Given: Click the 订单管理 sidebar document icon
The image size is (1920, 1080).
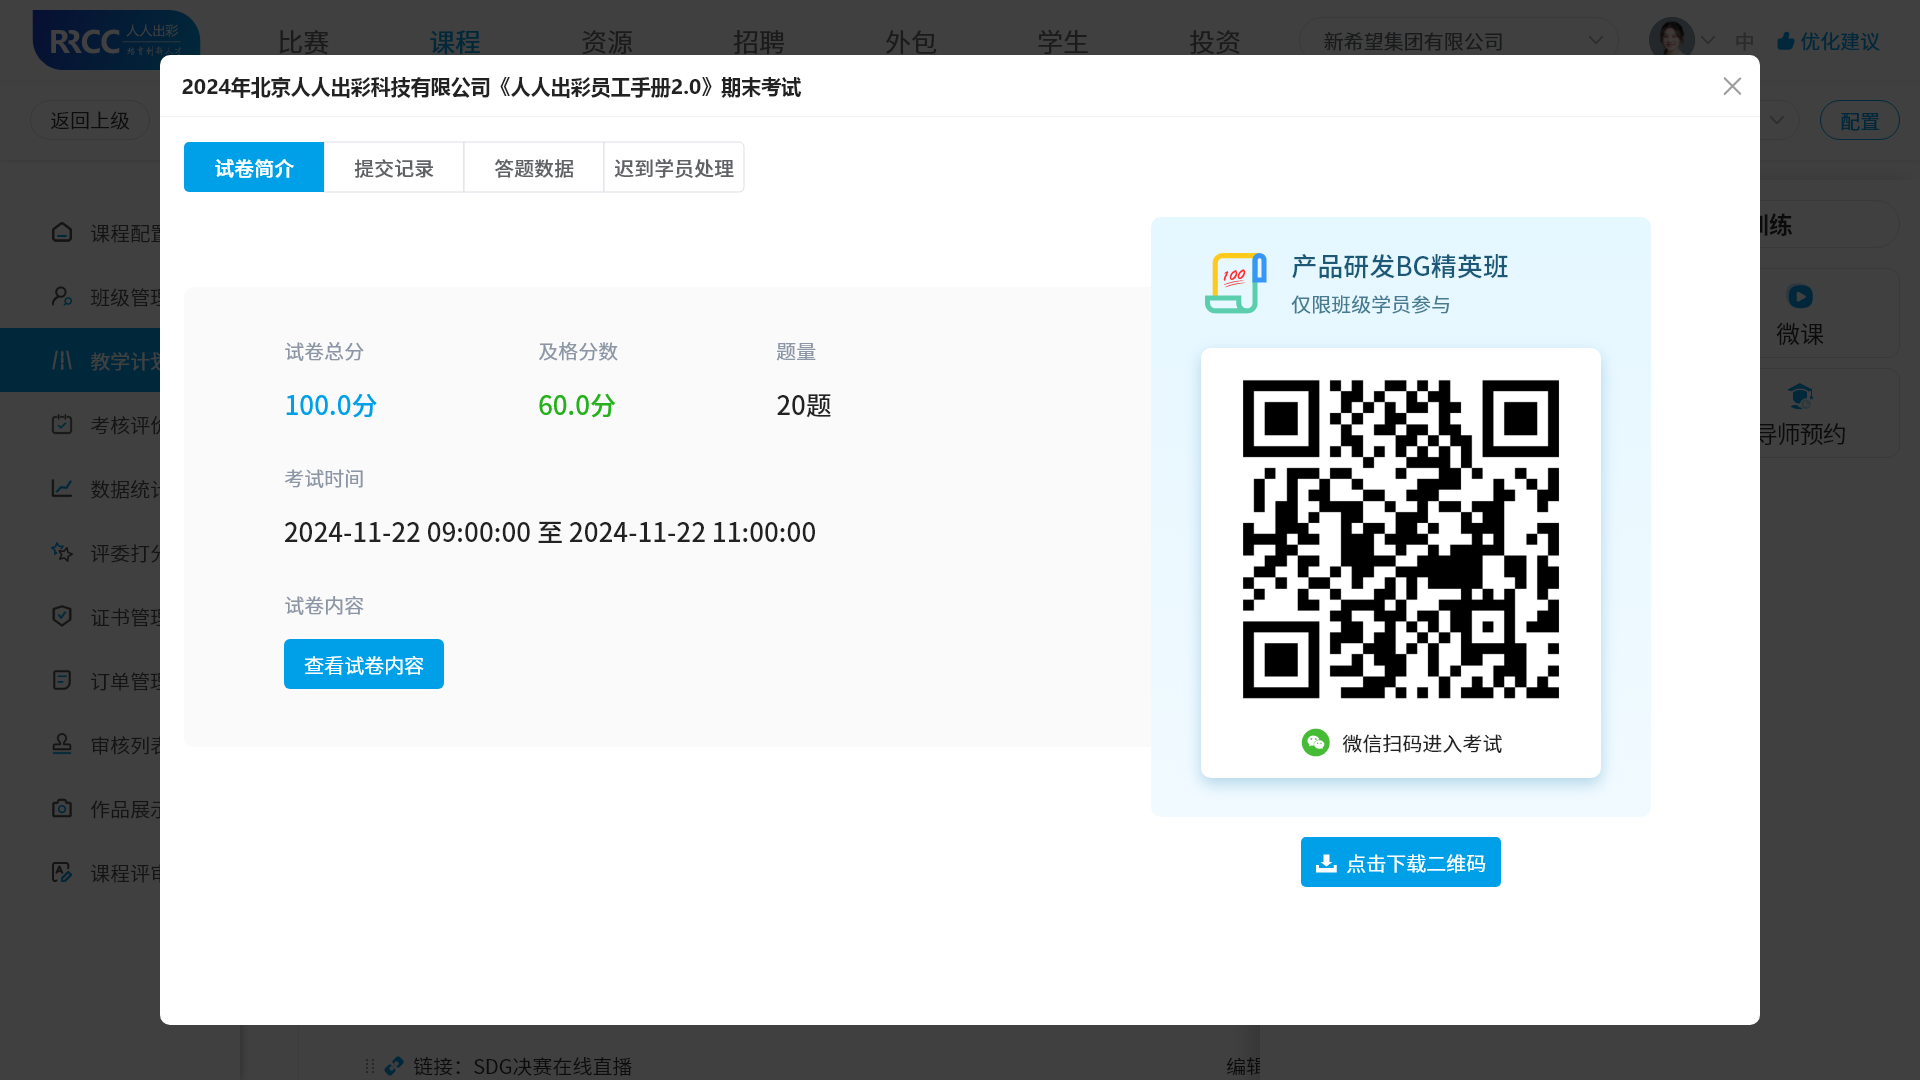Looking at the screenshot, I should (62, 680).
